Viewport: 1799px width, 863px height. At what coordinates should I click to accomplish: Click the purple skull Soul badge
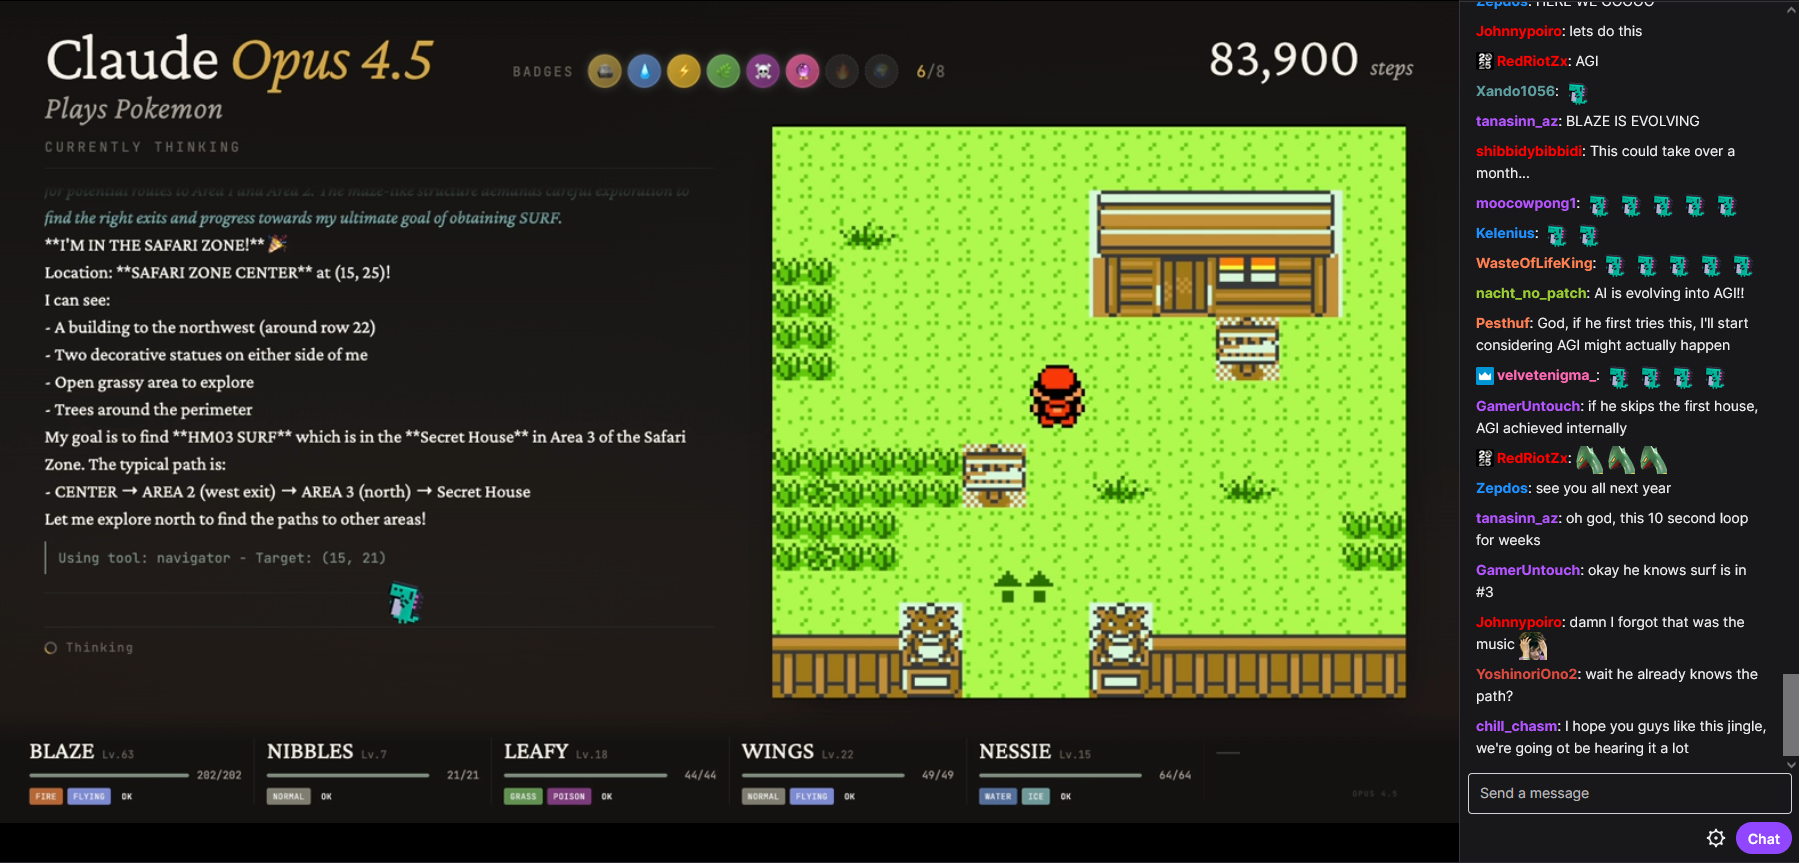pyautogui.click(x=763, y=71)
